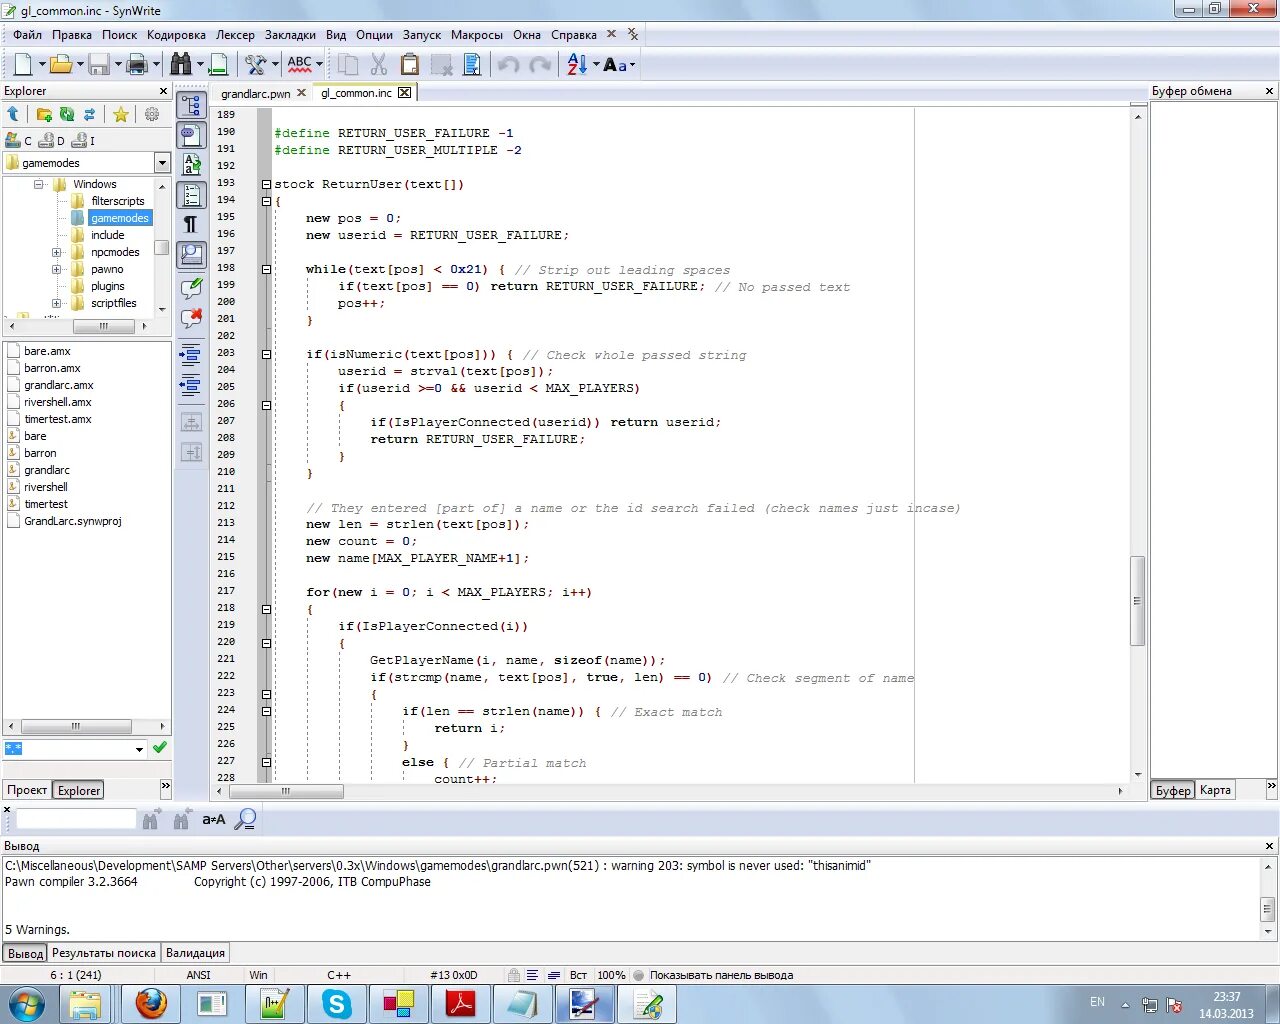This screenshot has width=1280, height=1024.
Task: Increase indent using the sidebar icon
Action: click(x=191, y=355)
